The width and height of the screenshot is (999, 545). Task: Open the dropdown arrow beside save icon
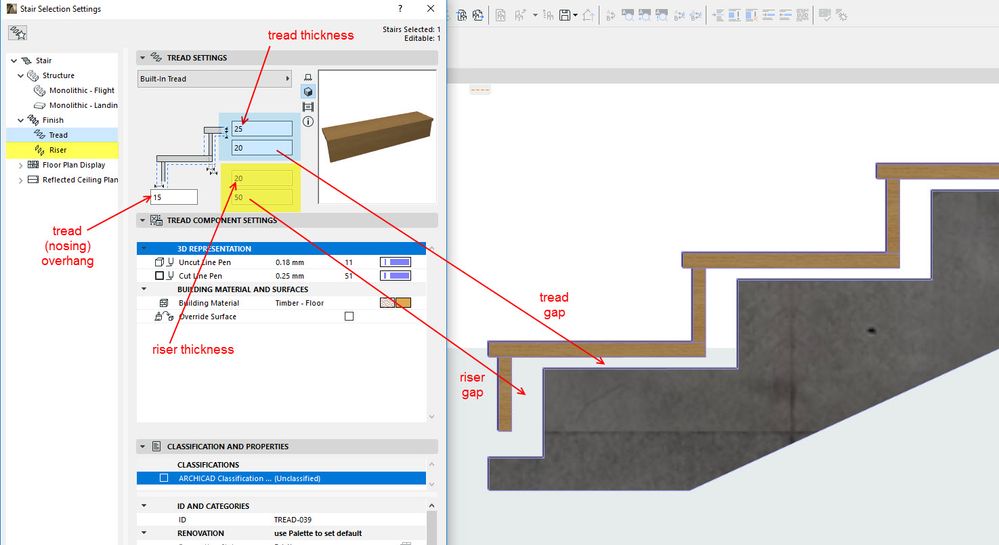575,15
